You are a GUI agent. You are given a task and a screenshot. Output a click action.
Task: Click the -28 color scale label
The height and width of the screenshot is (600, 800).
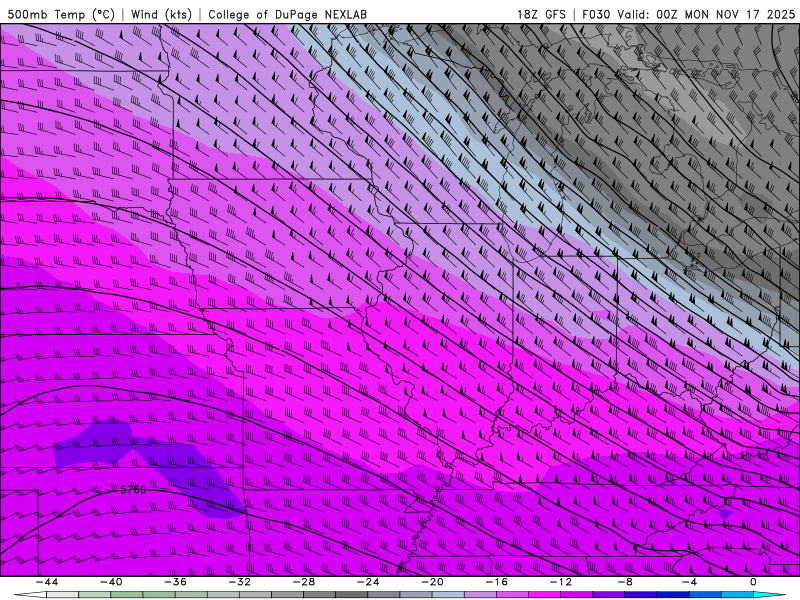pos(304,582)
